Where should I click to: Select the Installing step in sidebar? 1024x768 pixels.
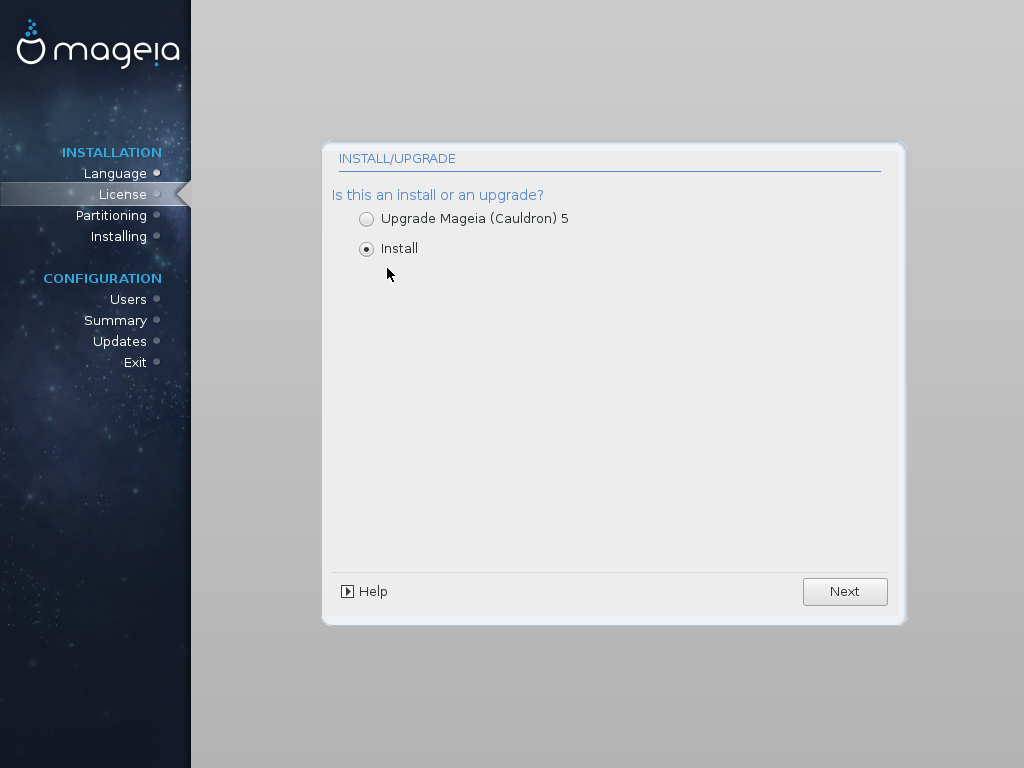(x=118, y=236)
